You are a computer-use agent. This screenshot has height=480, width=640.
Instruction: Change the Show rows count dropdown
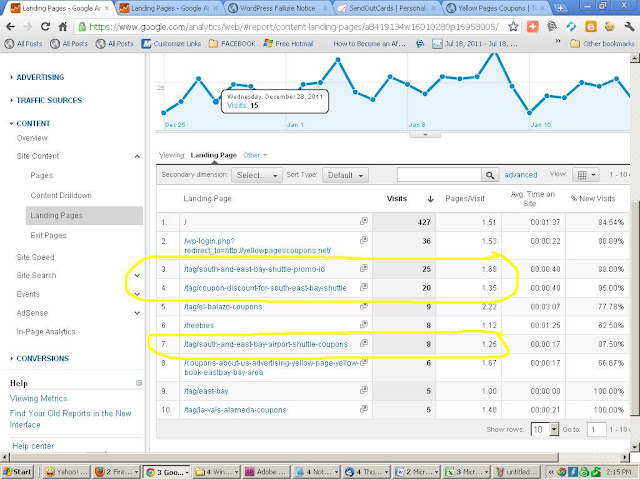click(x=544, y=429)
